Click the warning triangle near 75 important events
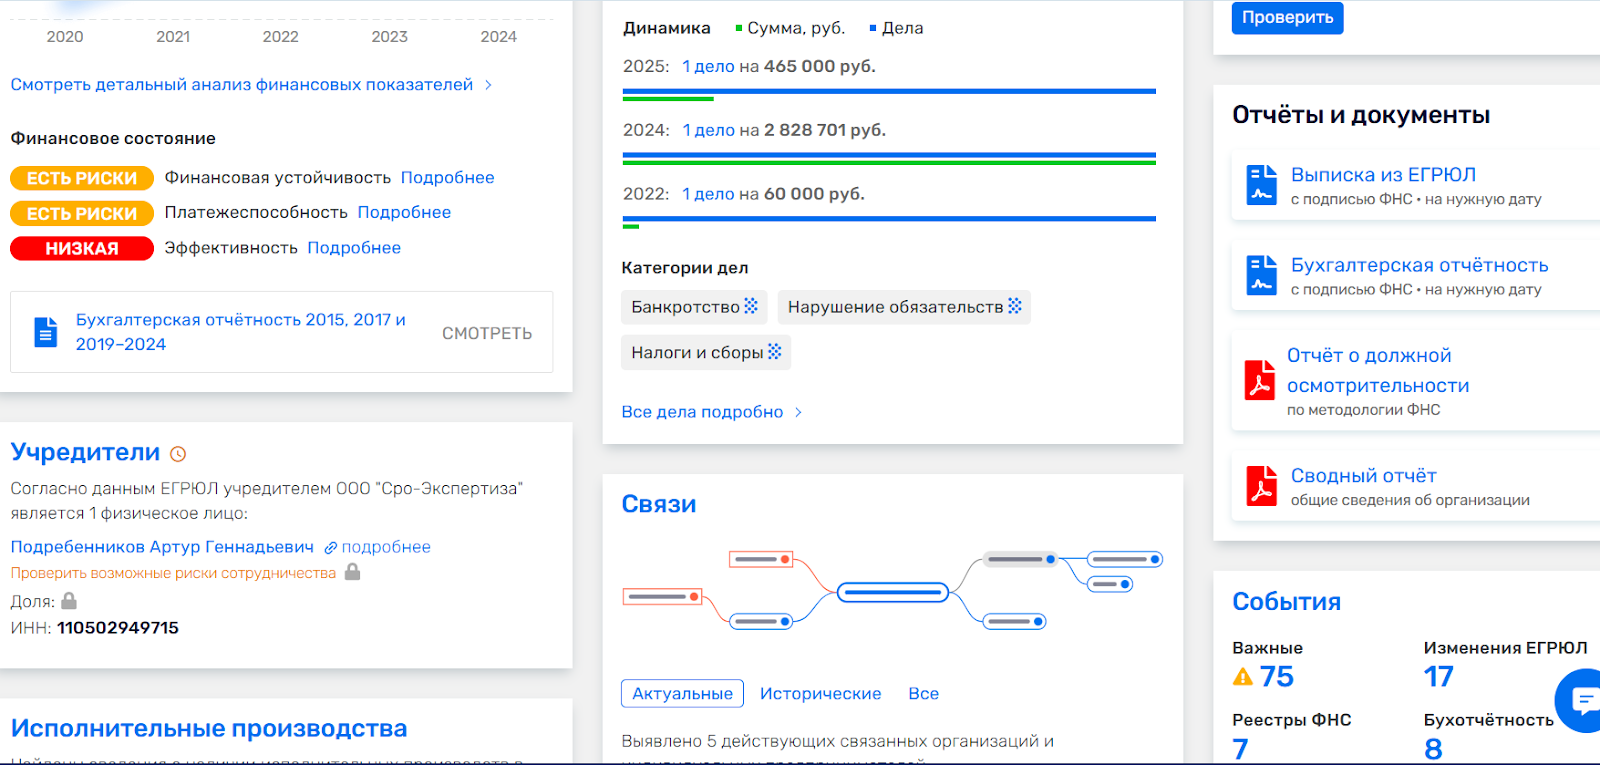Viewport: 1600px width, 765px height. 1243,677
